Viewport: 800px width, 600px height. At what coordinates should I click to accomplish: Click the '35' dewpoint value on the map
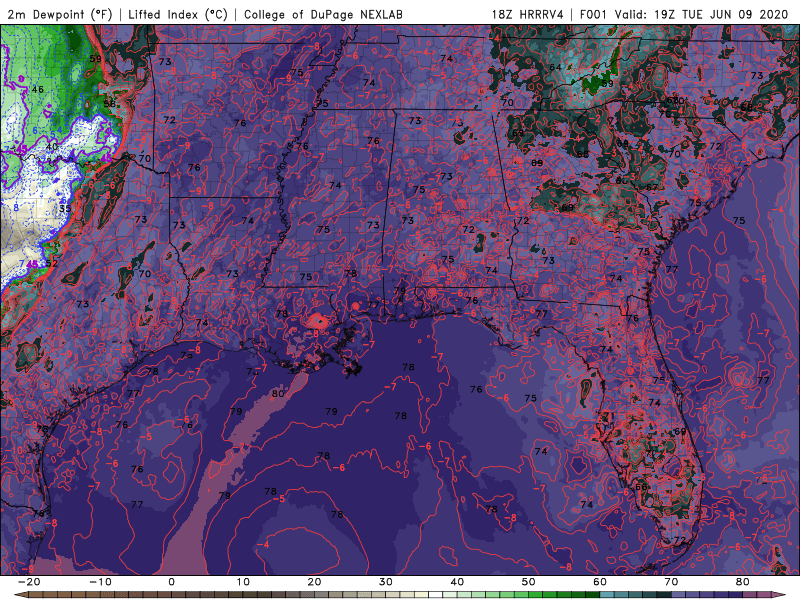click(65, 209)
